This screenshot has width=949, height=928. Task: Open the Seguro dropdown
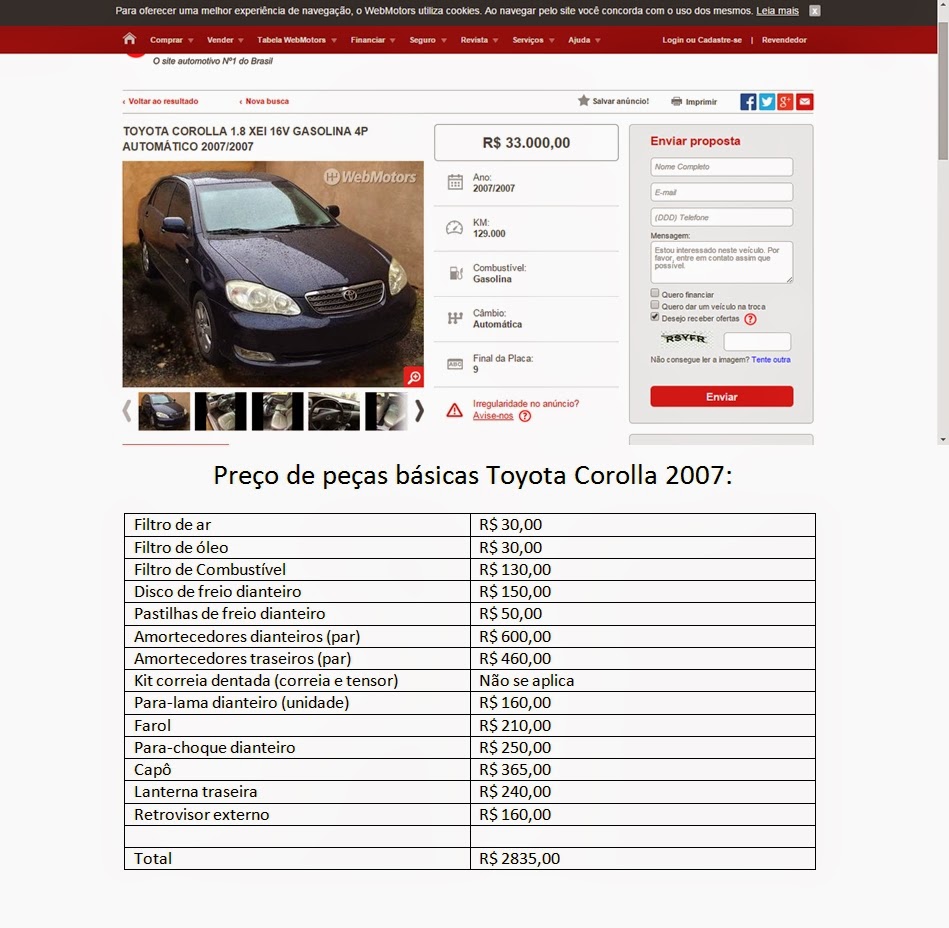pos(428,40)
